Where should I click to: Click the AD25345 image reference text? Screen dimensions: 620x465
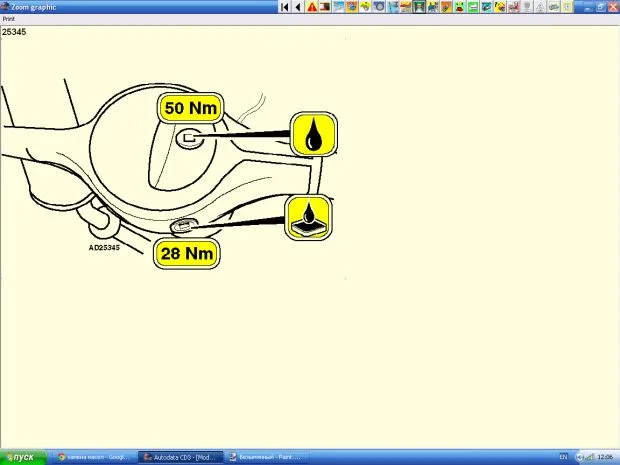pyautogui.click(x=103, y=247)
